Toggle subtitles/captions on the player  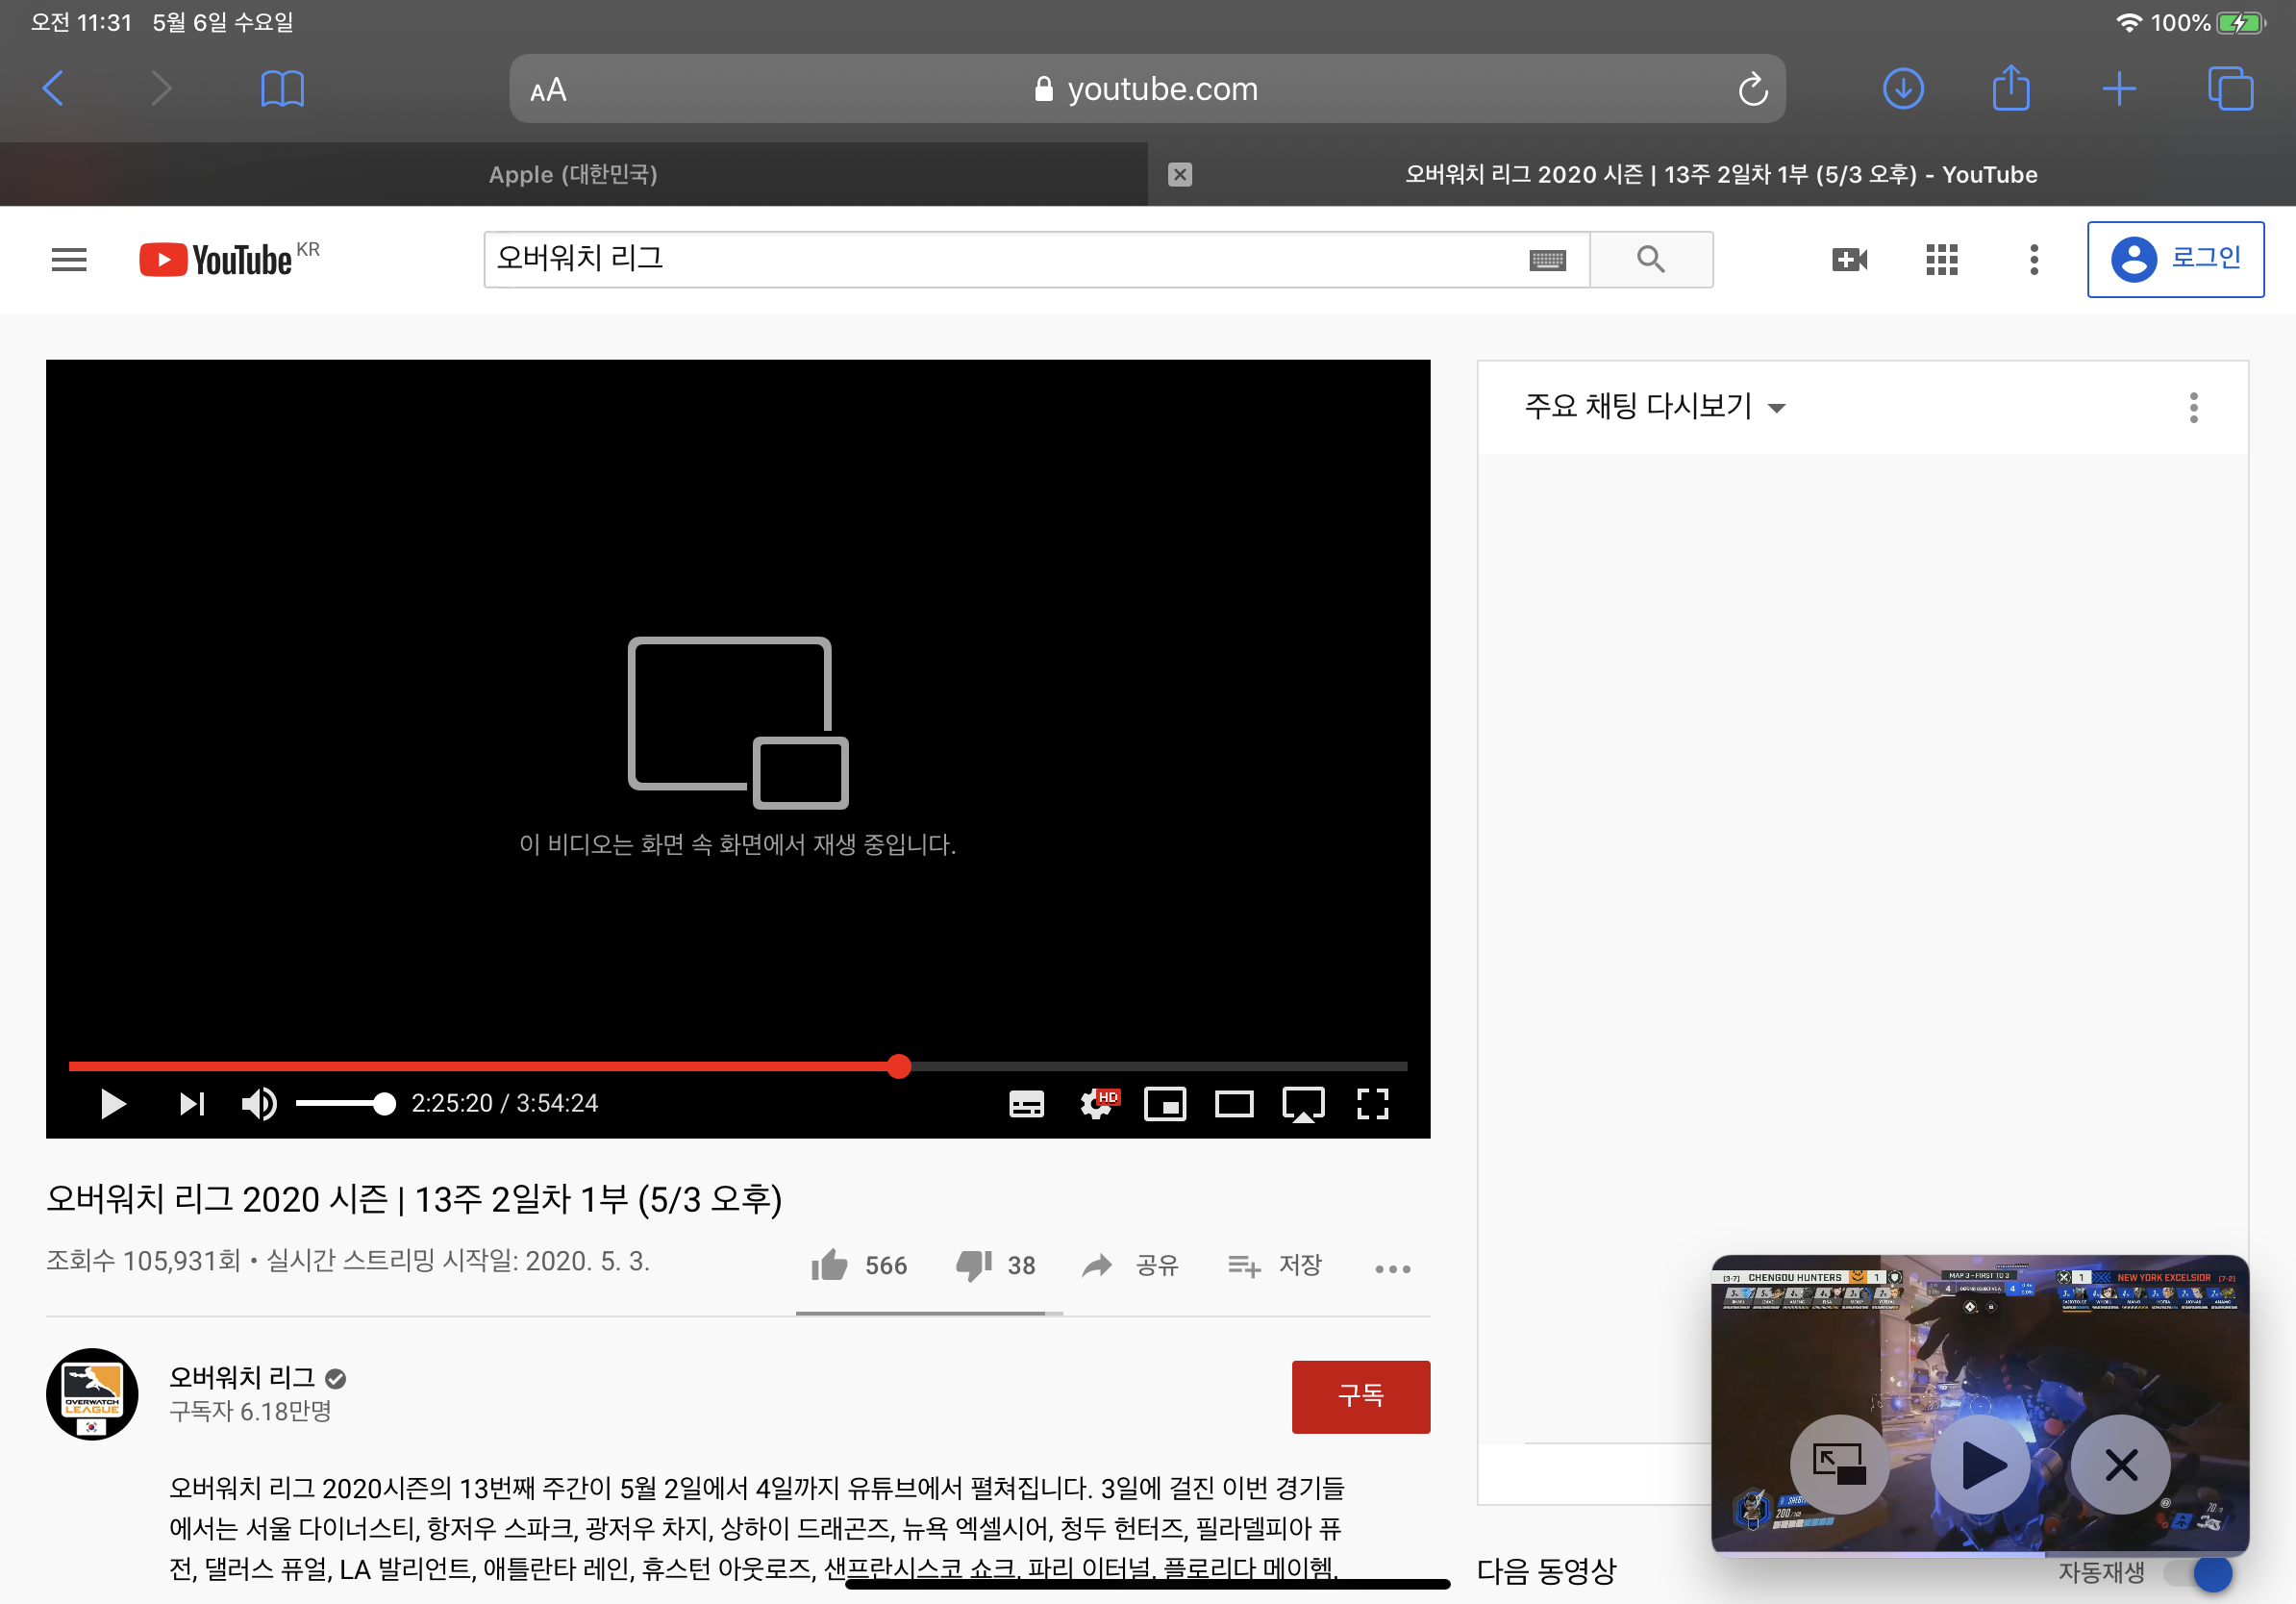pos(1026,1104)
